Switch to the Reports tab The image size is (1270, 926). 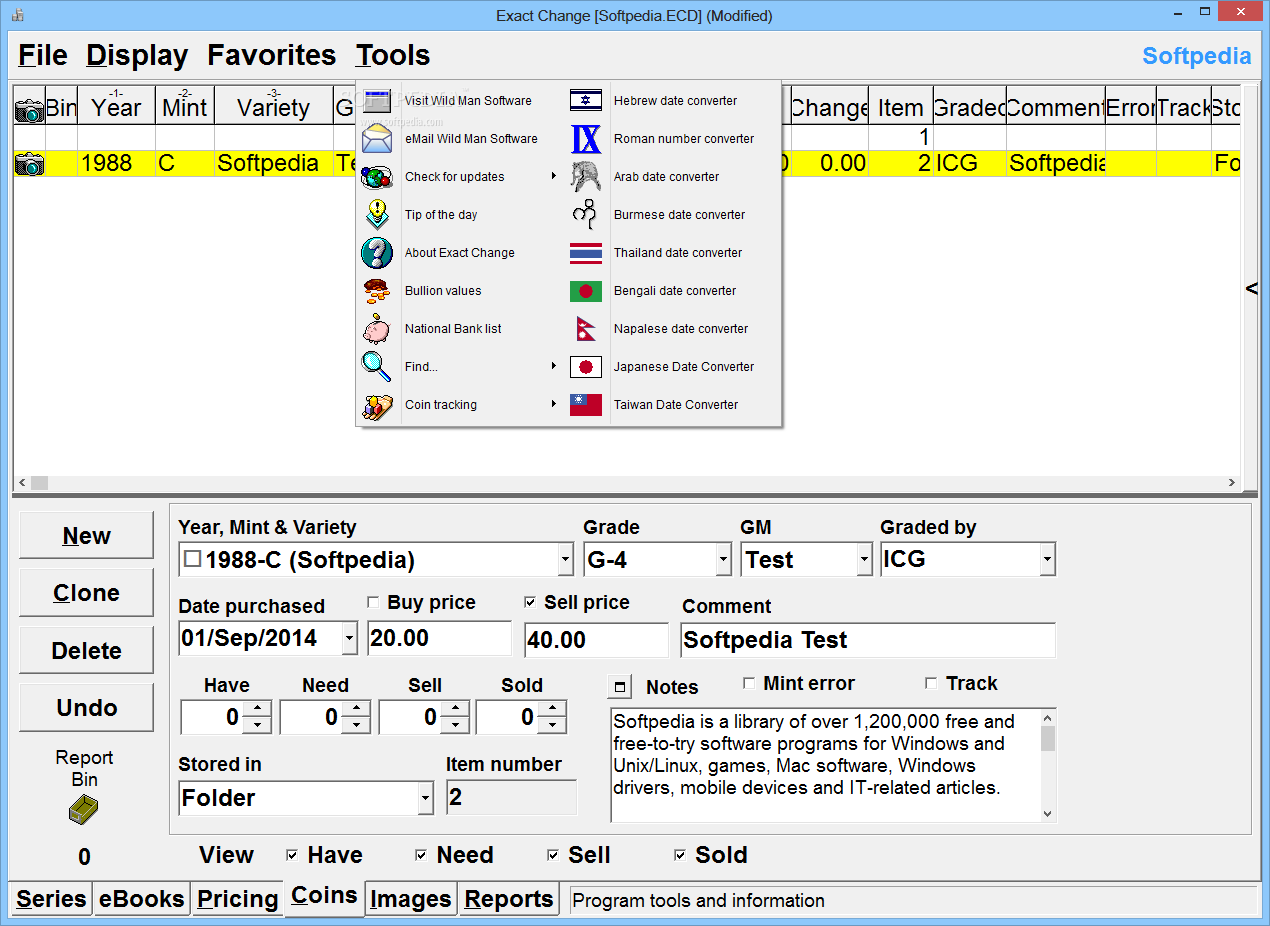[x=509, y=899]
